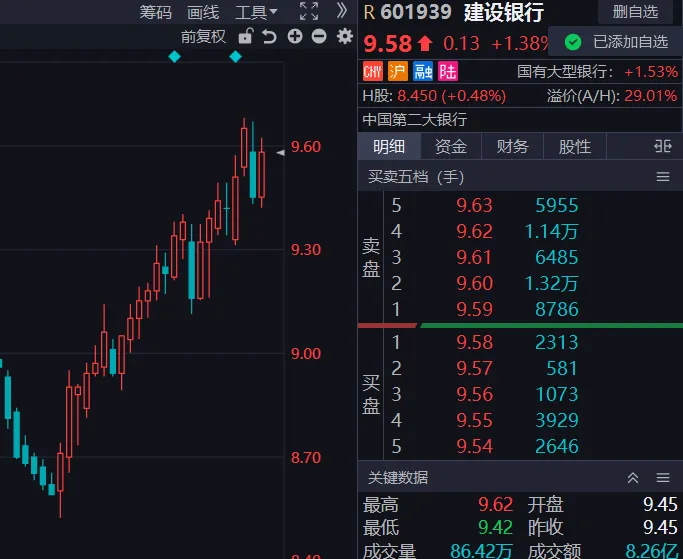This screenshot has width=683, height=559.
Task: Open the 买卖五档 panel menu icon
Action: coord(663,177)
